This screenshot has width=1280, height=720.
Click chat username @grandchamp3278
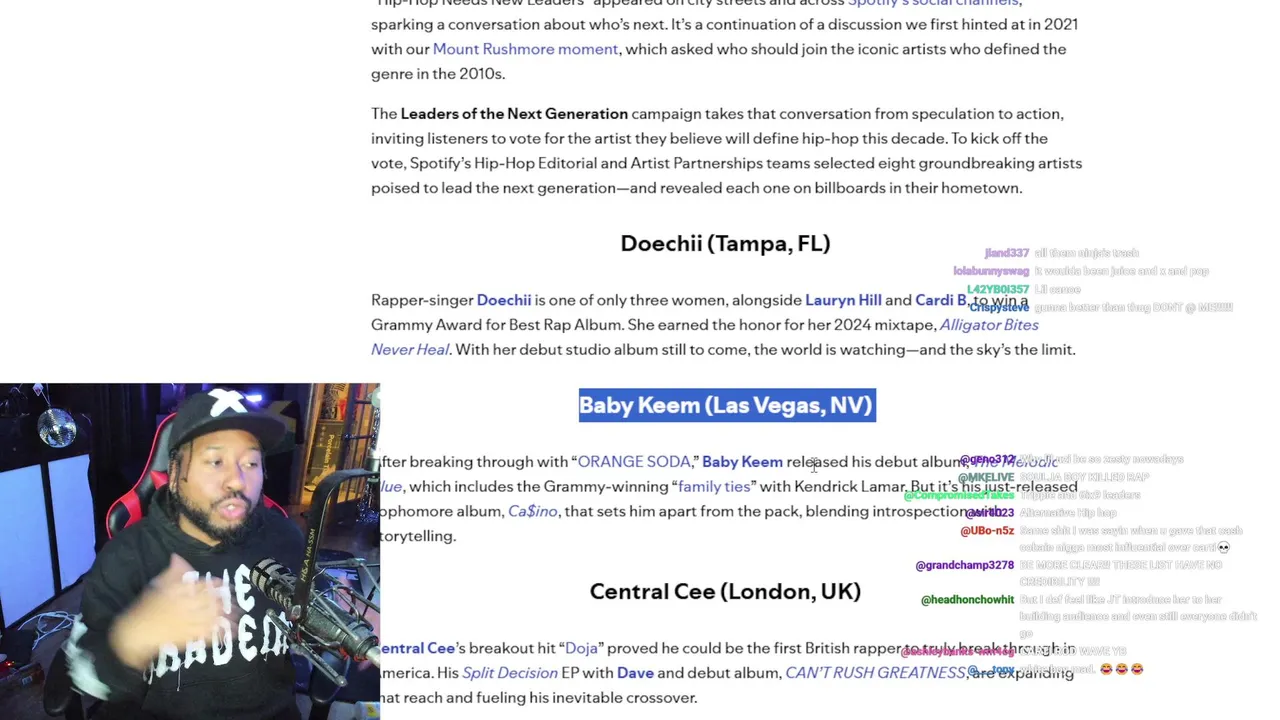coord(964,566)
